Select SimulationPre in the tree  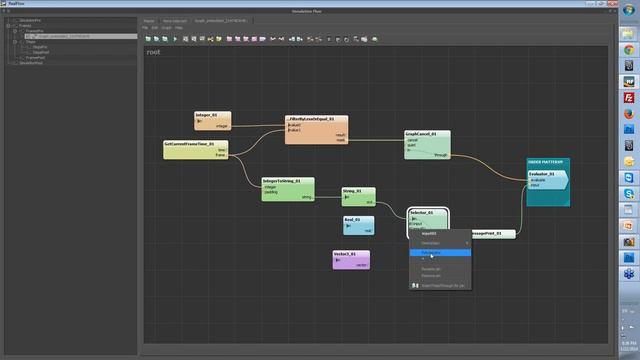(x=30, y=20)
